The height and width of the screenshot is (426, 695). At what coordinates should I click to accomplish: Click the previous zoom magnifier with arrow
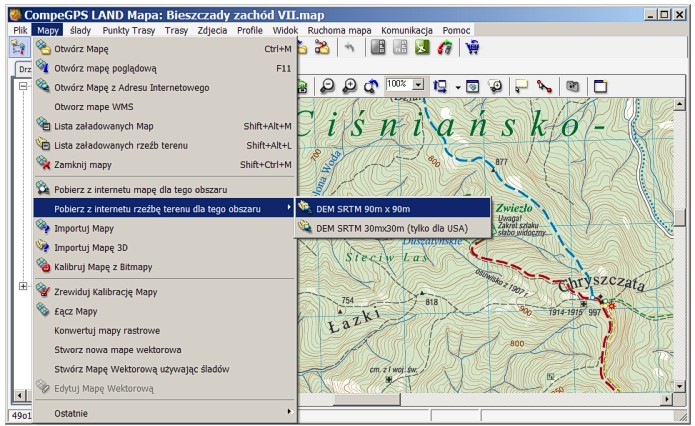(371, 86)
